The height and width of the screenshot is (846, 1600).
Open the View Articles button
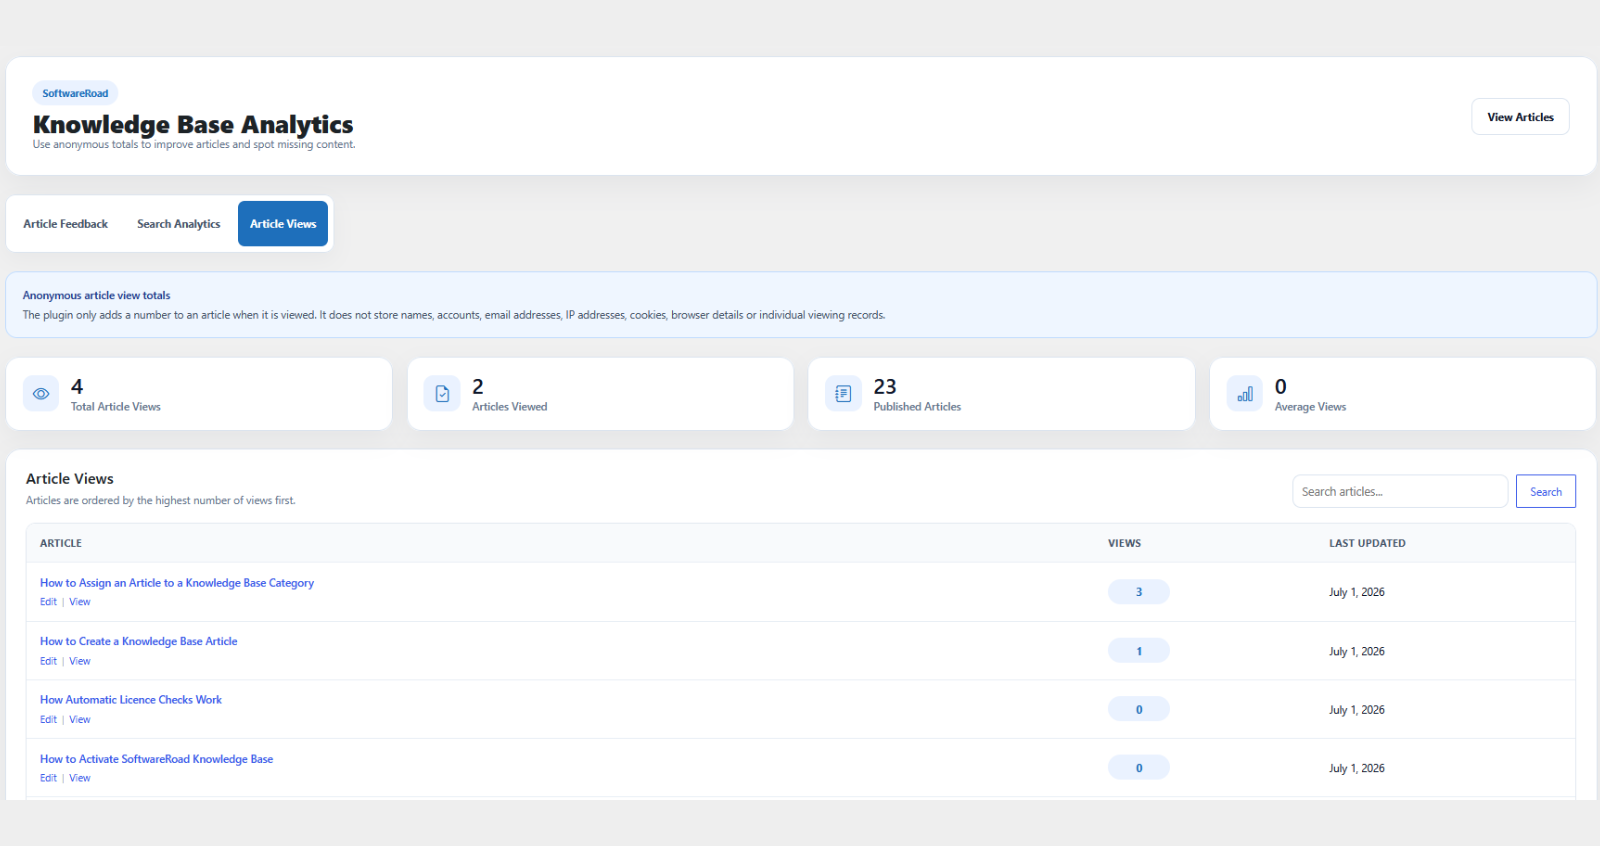click(x=1520, y=117)
